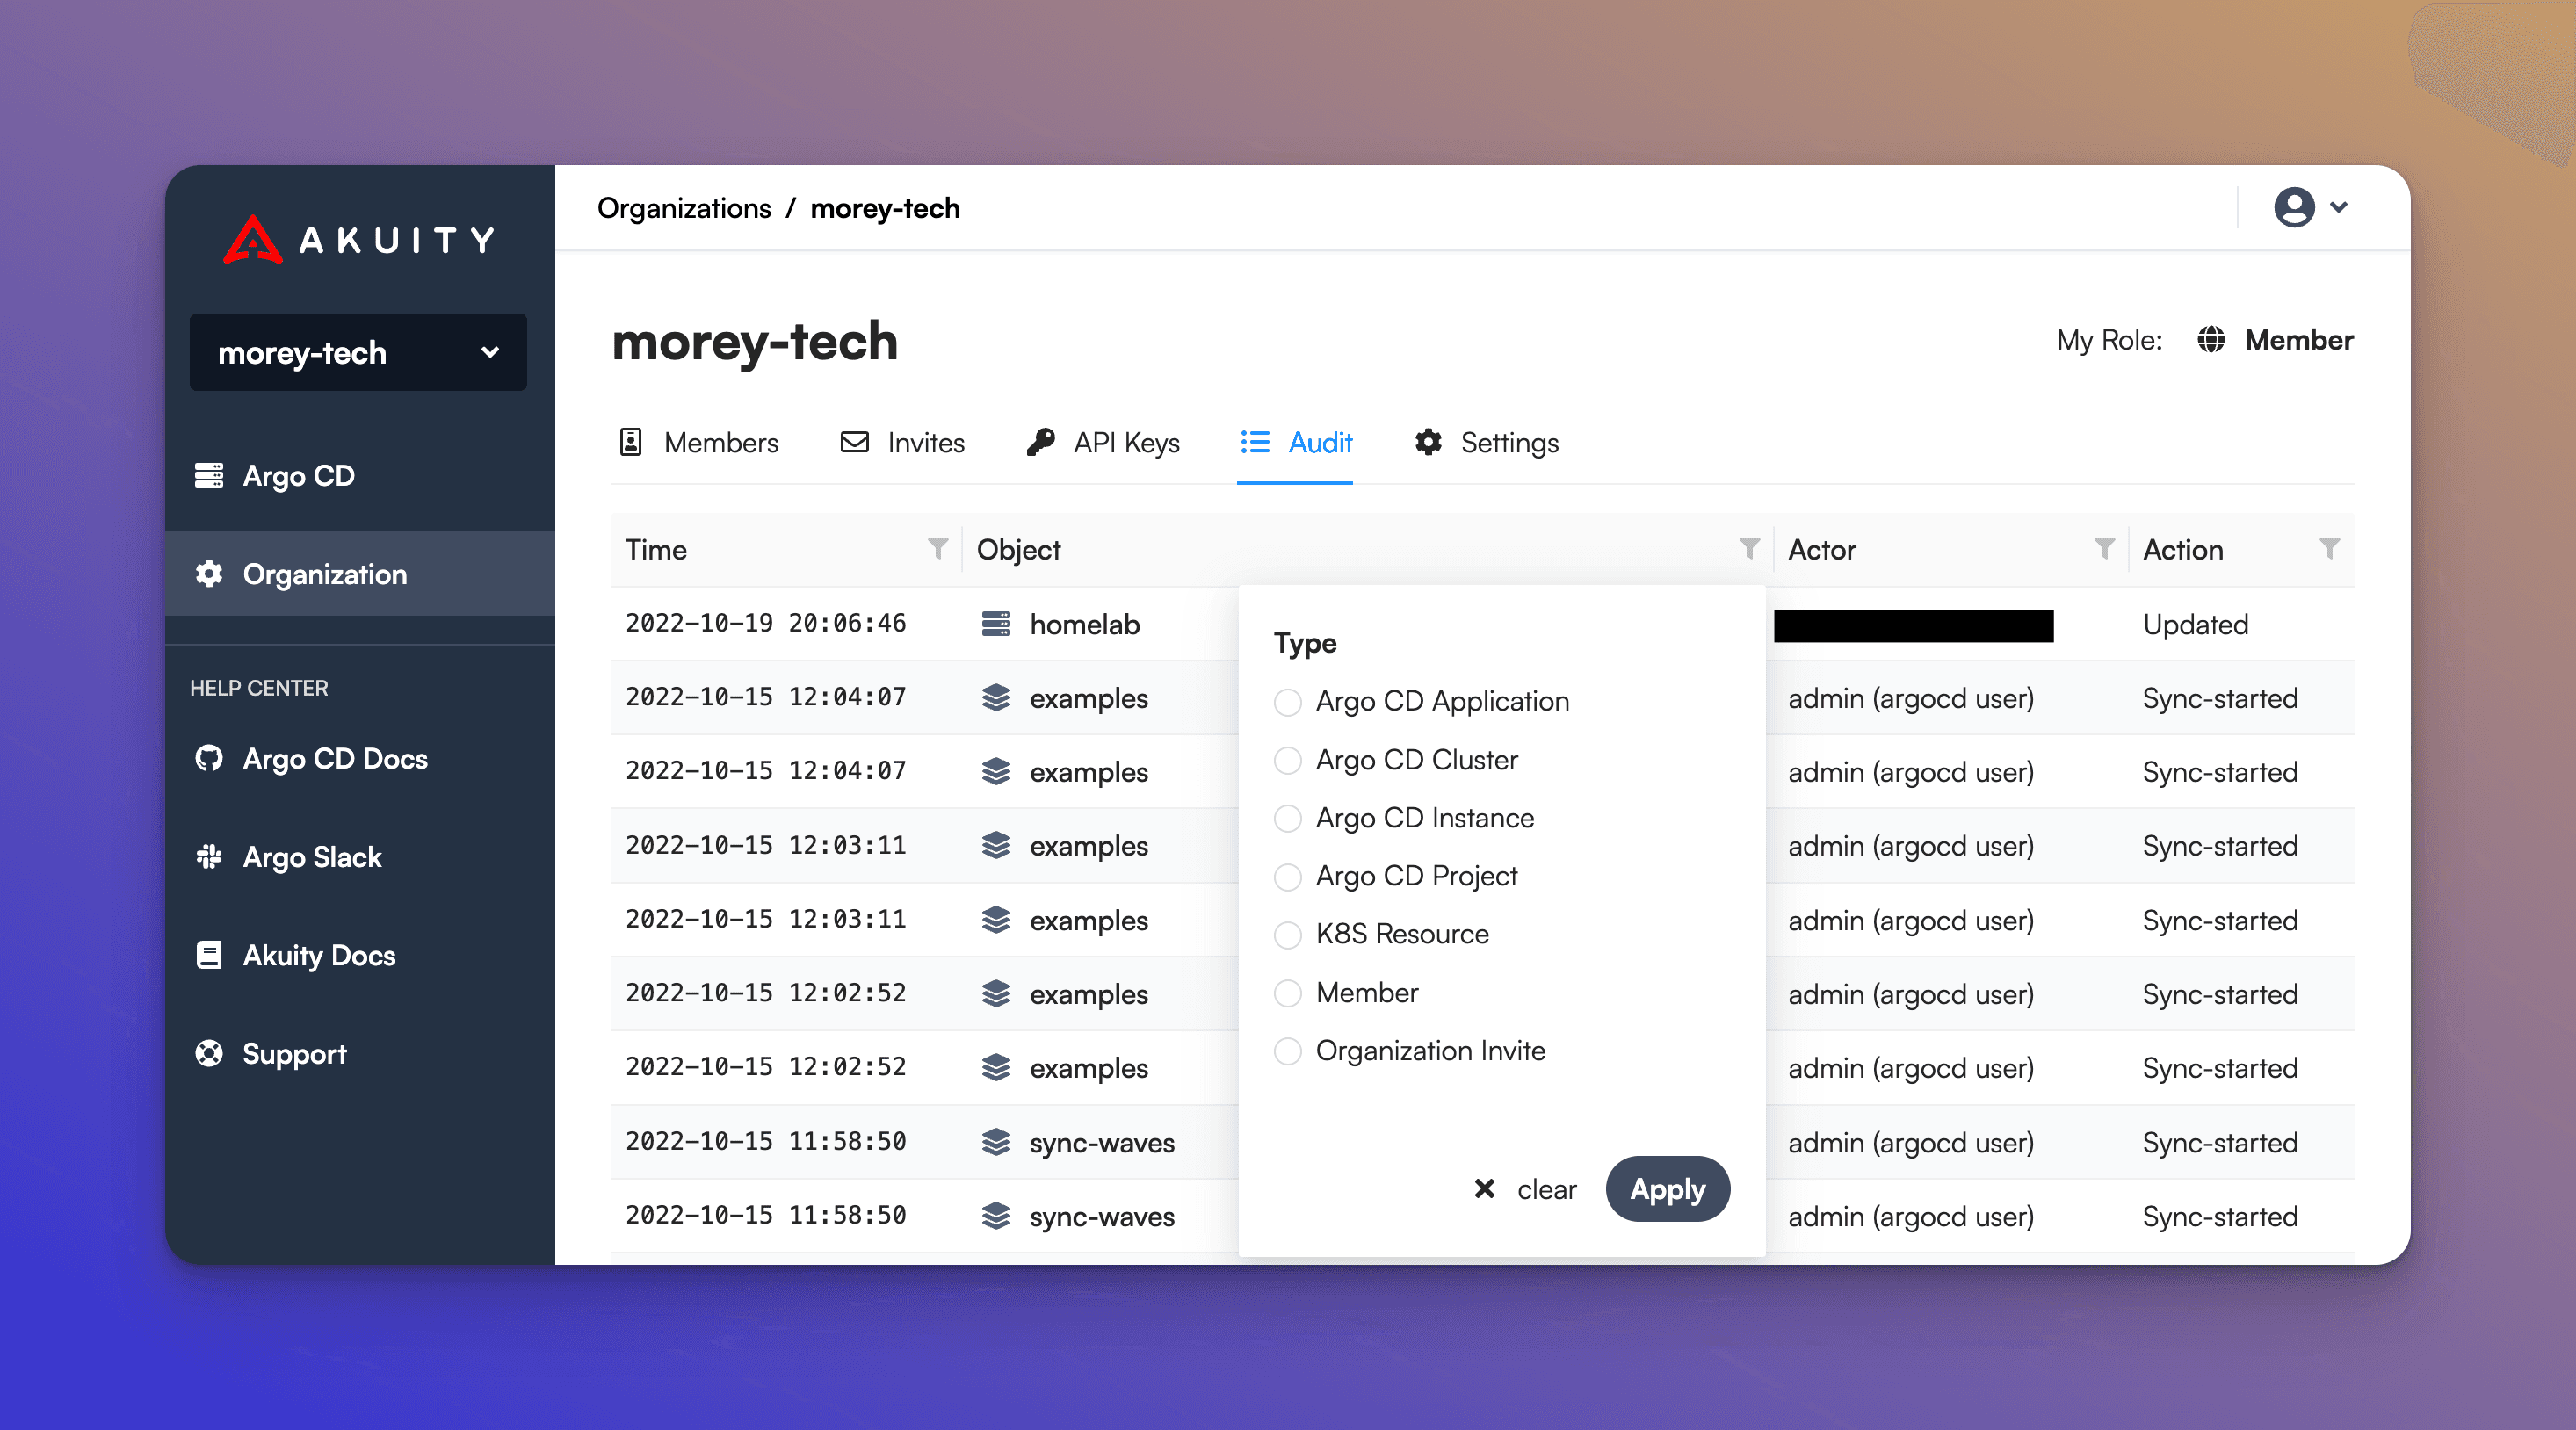This screenshot has width=2576, height=1430.
Task: Click the Support icon in the sidebar
Action: (x=208, y=1053)
